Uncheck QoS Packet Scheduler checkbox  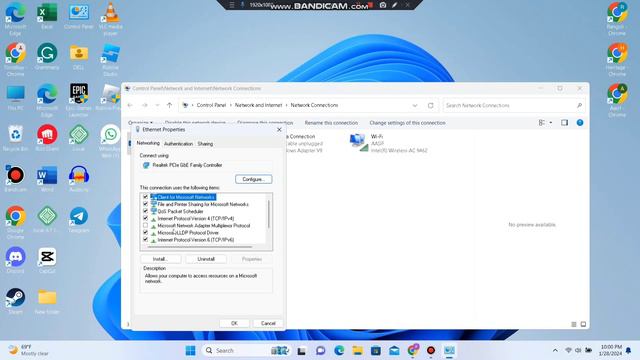coord(145,211)
